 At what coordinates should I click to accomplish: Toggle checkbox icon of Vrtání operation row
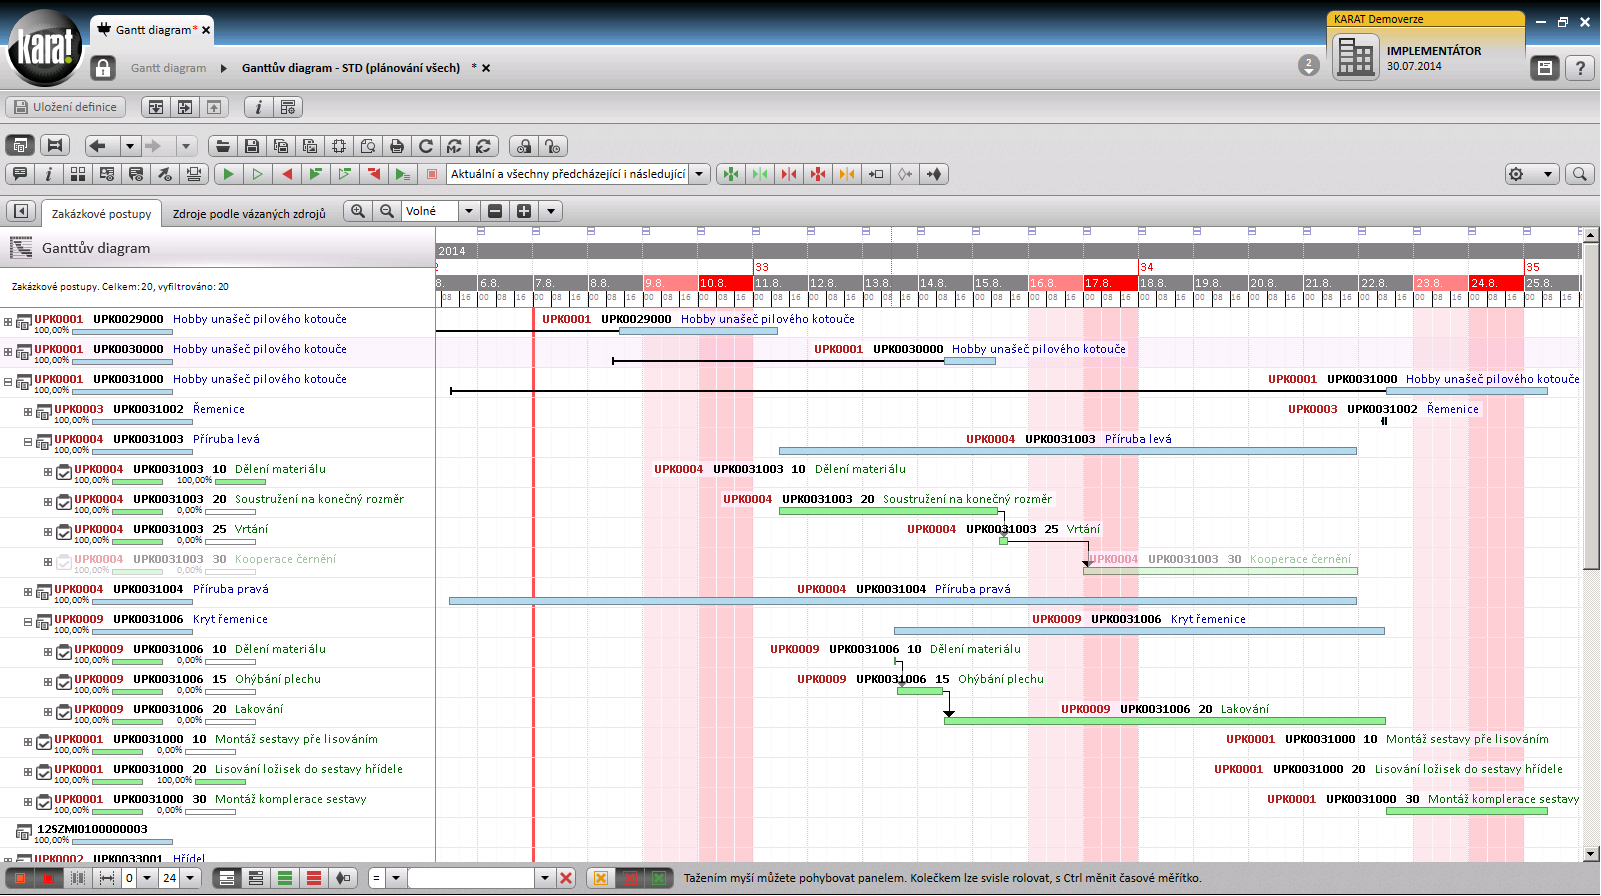pos(64,532)
